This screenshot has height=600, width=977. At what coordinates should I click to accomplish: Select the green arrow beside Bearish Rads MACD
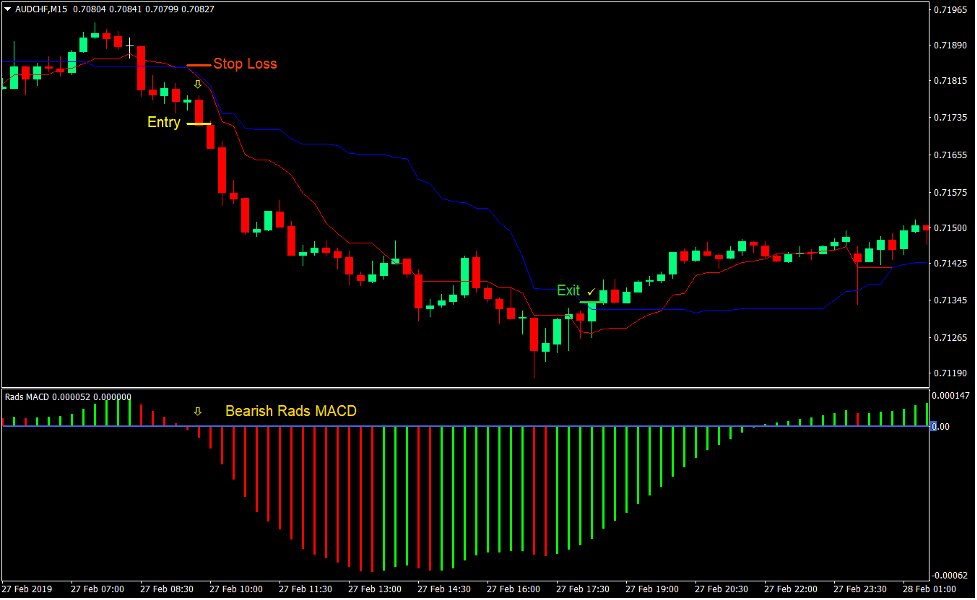pyautogui.click(x=198, y=410)
